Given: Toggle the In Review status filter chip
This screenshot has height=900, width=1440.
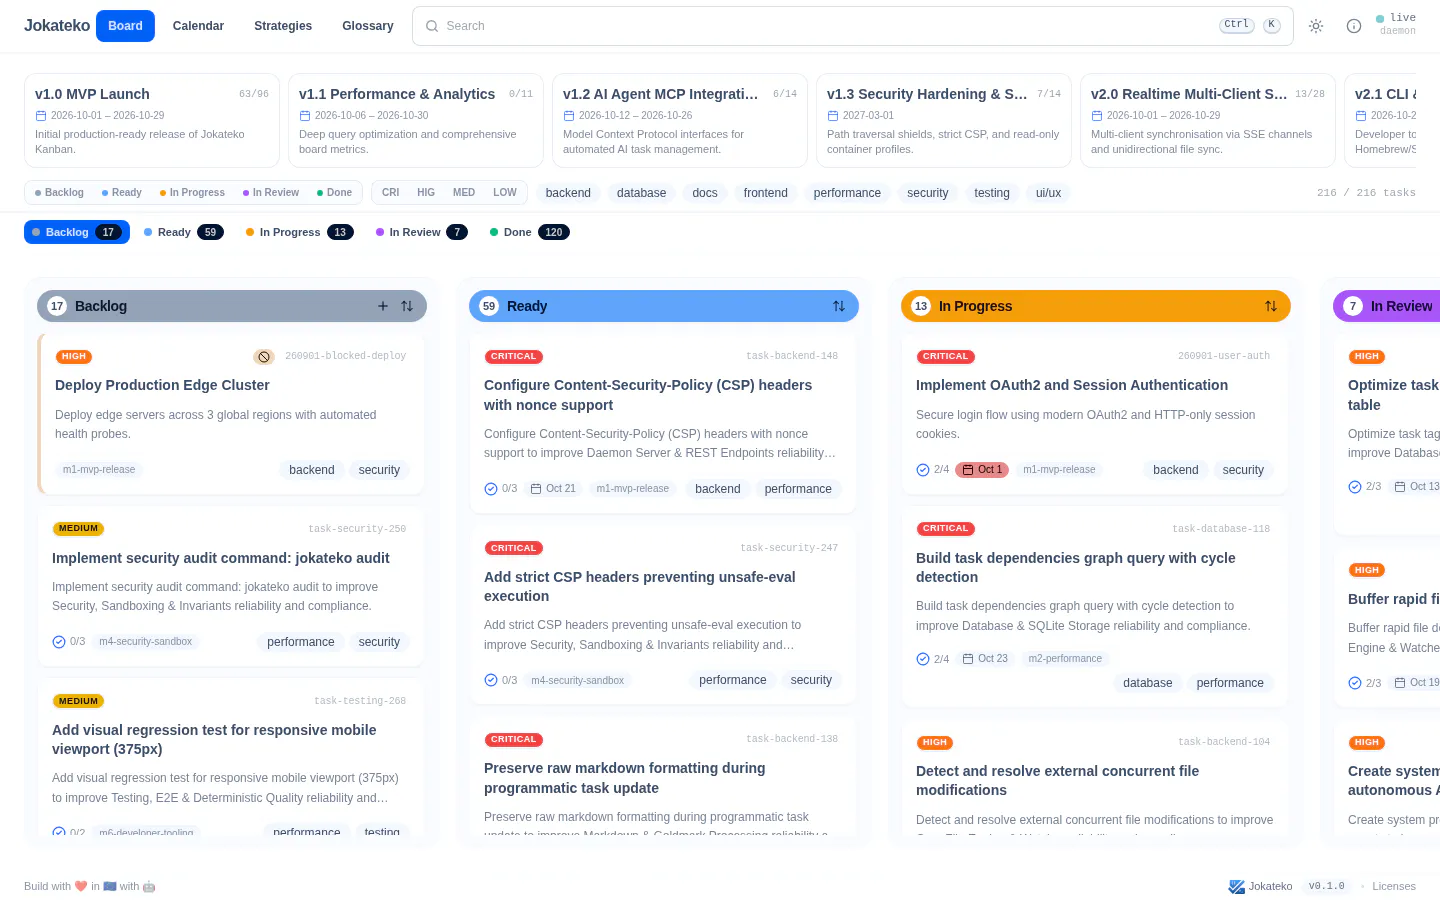Looking at the screenshot, I should [x=271, y=193].
